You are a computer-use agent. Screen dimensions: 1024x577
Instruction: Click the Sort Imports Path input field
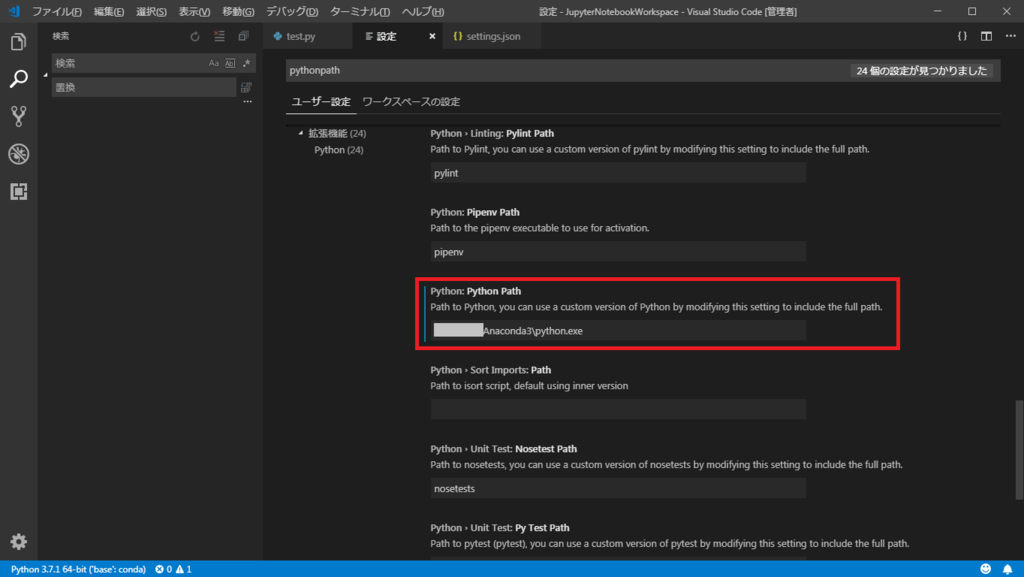point(618,409)
